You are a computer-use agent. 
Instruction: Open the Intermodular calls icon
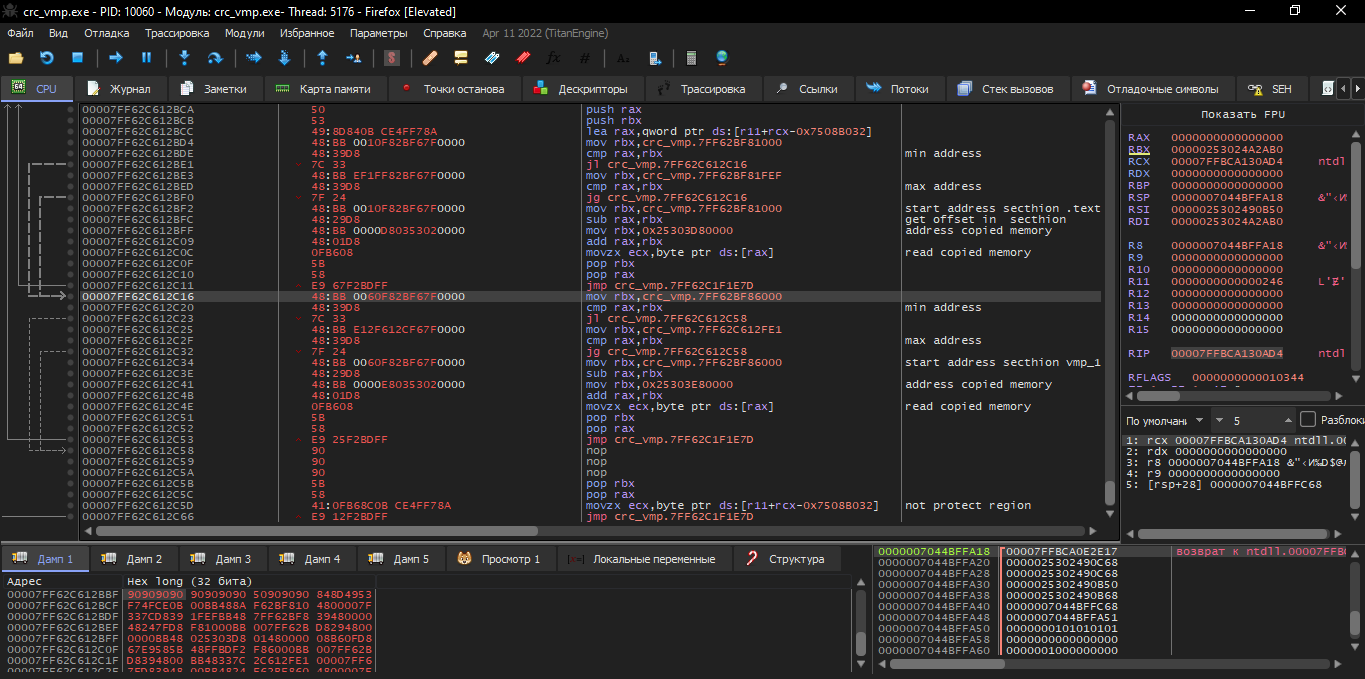tap(654, 58)
